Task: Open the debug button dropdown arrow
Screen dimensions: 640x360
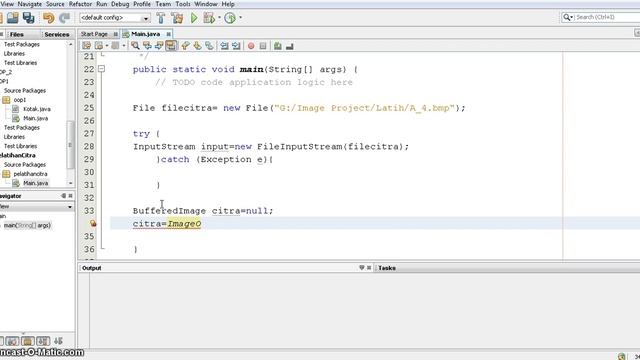Action: (219, 18)
